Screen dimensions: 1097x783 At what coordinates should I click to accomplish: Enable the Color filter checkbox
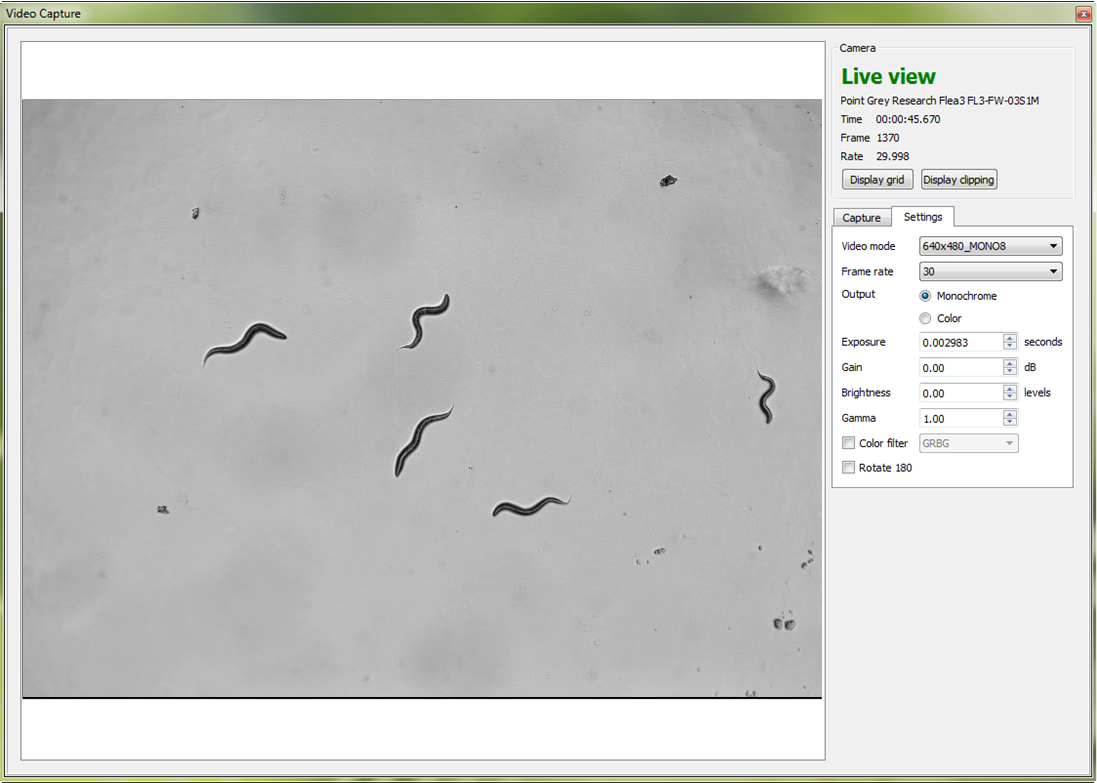point(849,443)
